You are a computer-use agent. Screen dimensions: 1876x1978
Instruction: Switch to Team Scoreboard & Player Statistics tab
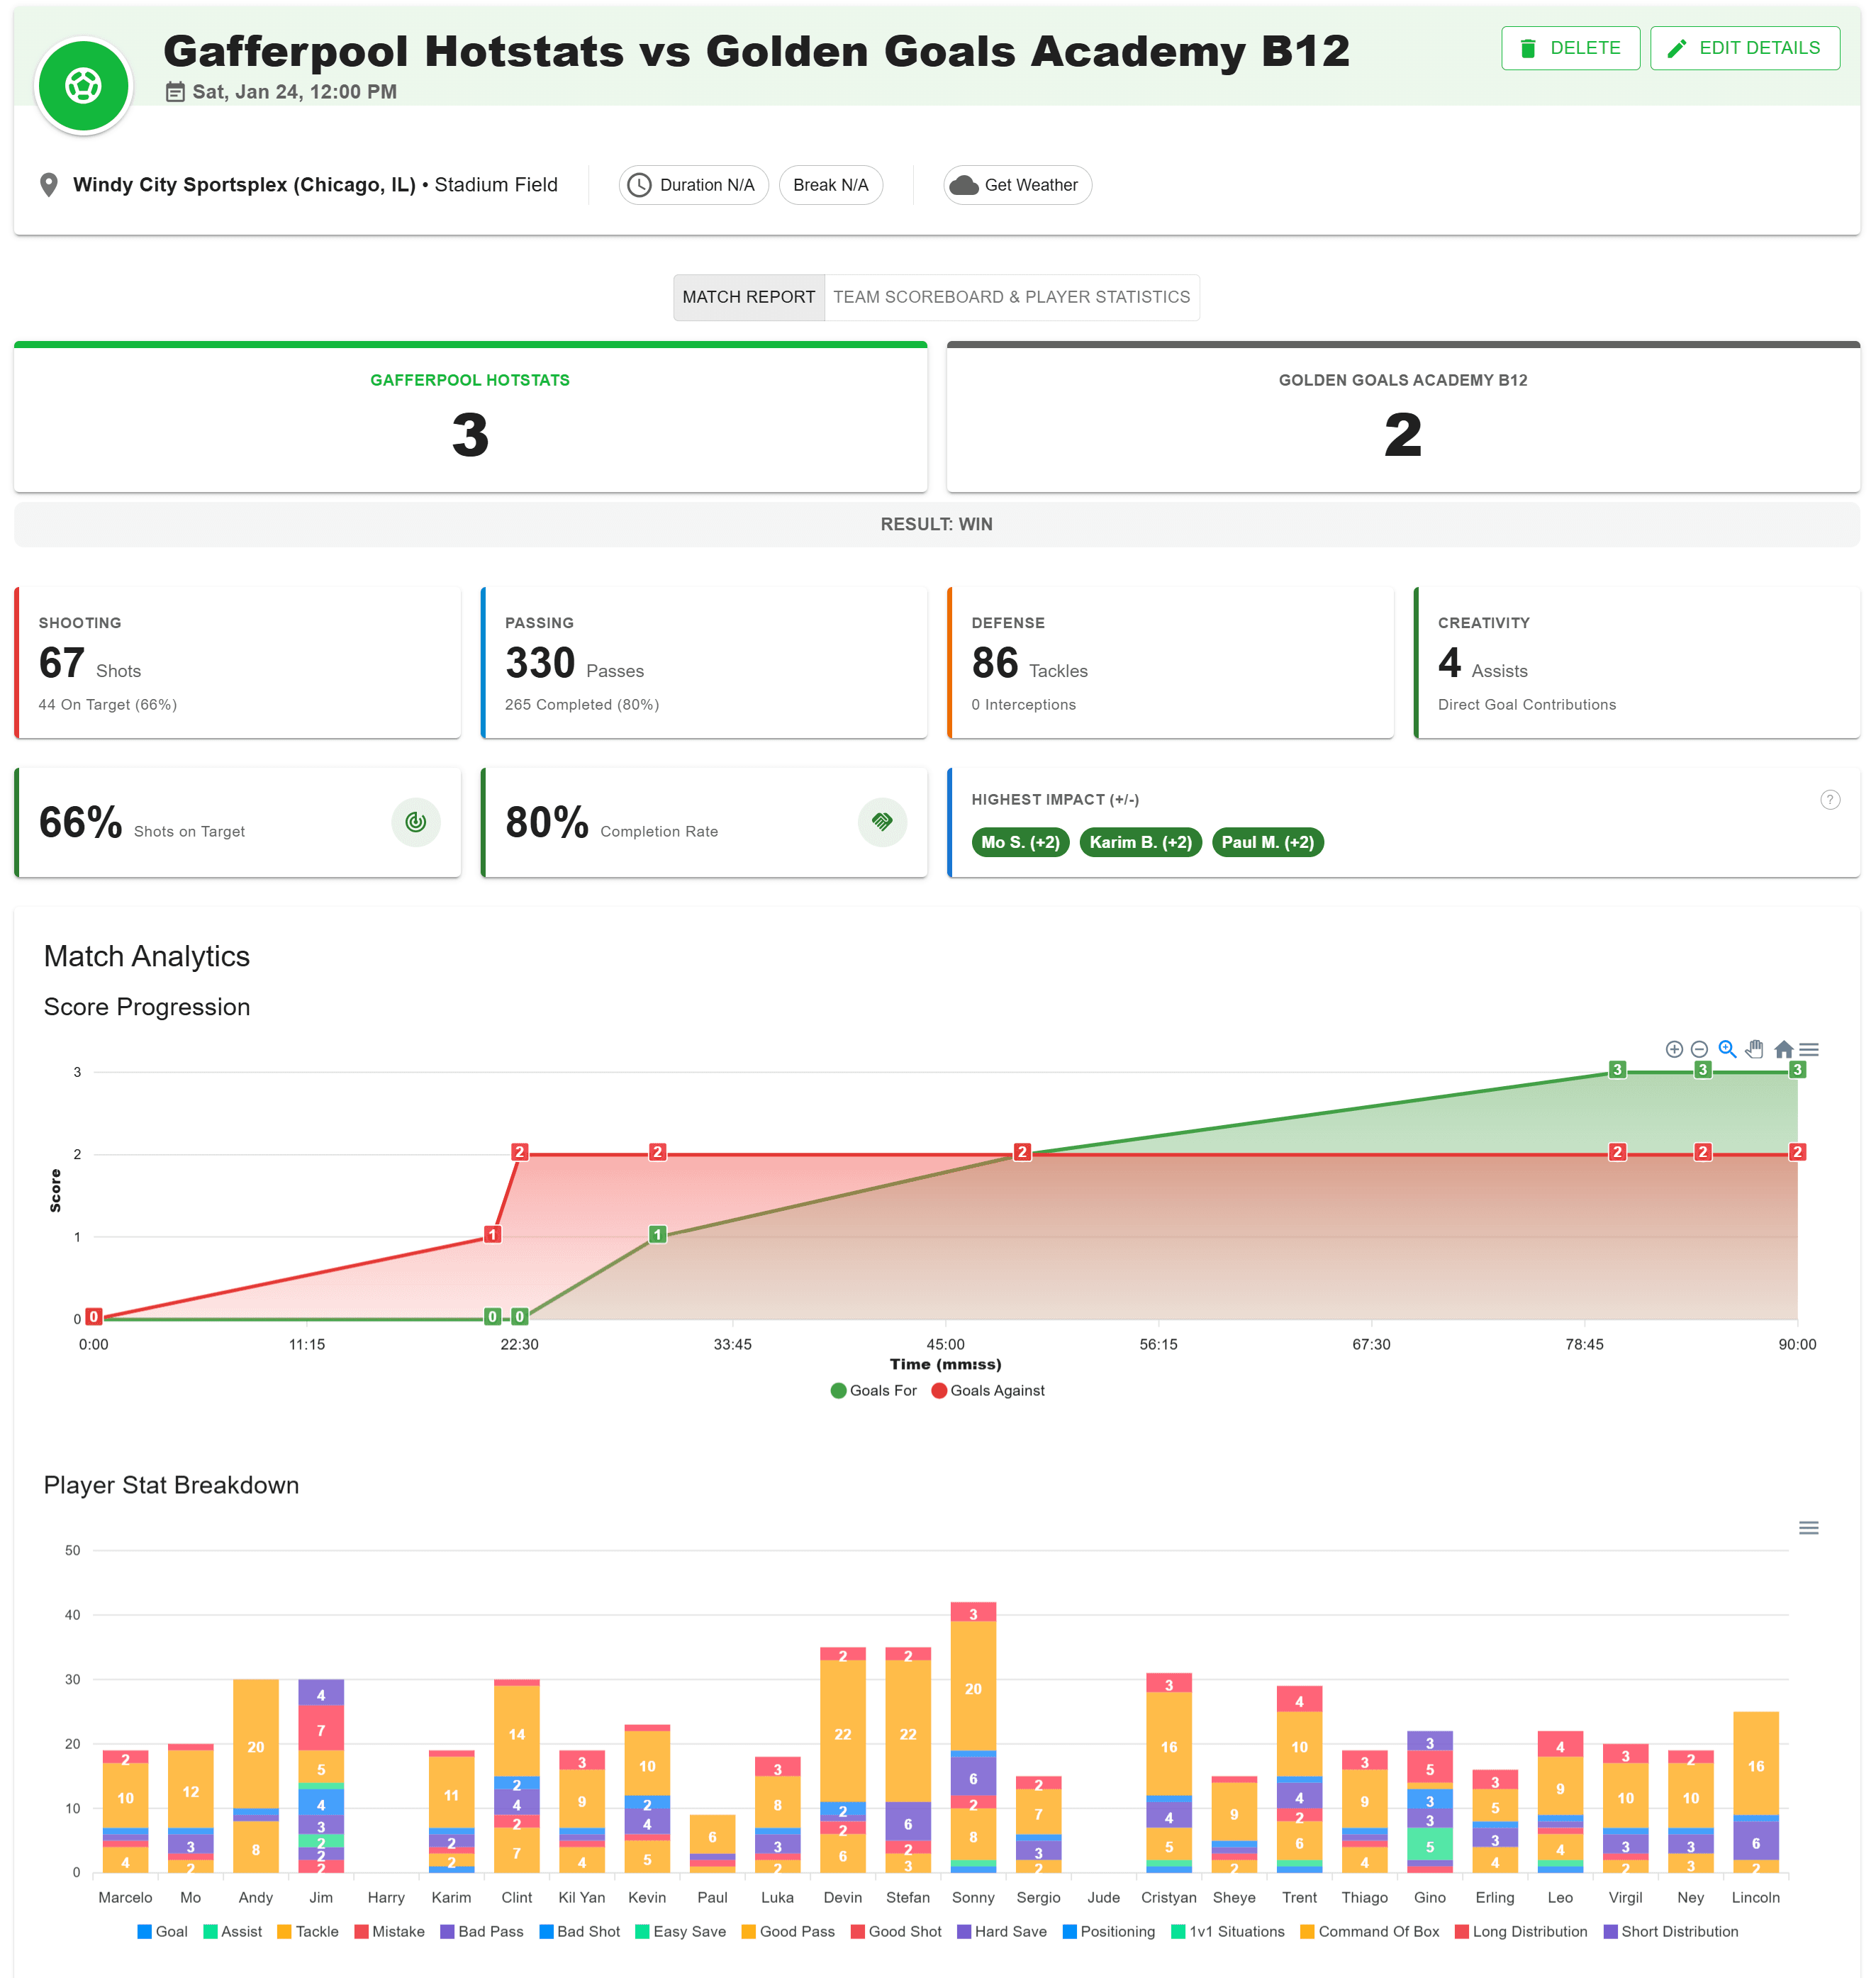(x=1012, y=297)
